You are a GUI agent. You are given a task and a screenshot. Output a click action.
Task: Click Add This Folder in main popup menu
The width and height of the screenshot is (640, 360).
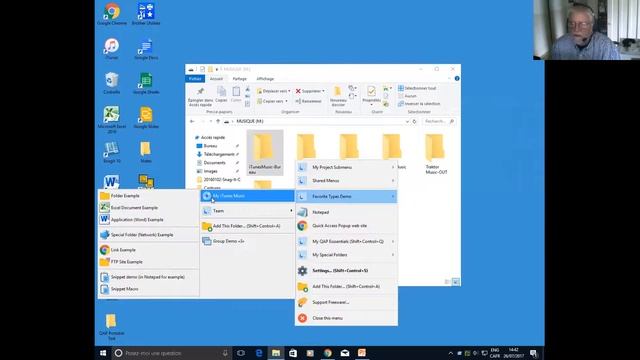click(346, 287)
